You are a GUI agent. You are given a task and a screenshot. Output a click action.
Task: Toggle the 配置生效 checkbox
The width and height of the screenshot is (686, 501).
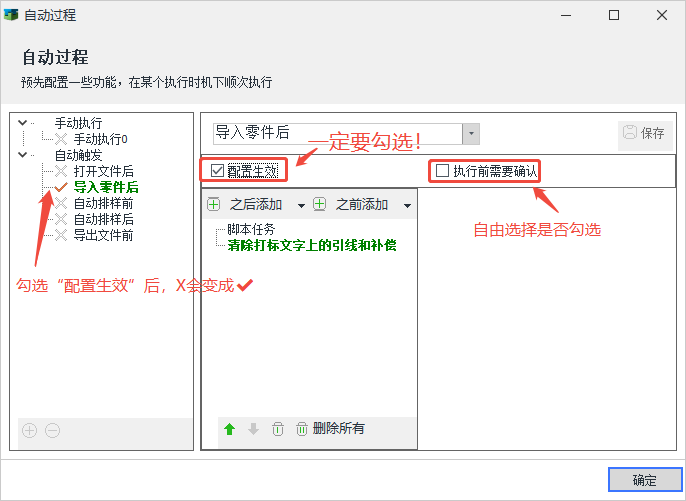pyautogui.click(x=217, y=171)
